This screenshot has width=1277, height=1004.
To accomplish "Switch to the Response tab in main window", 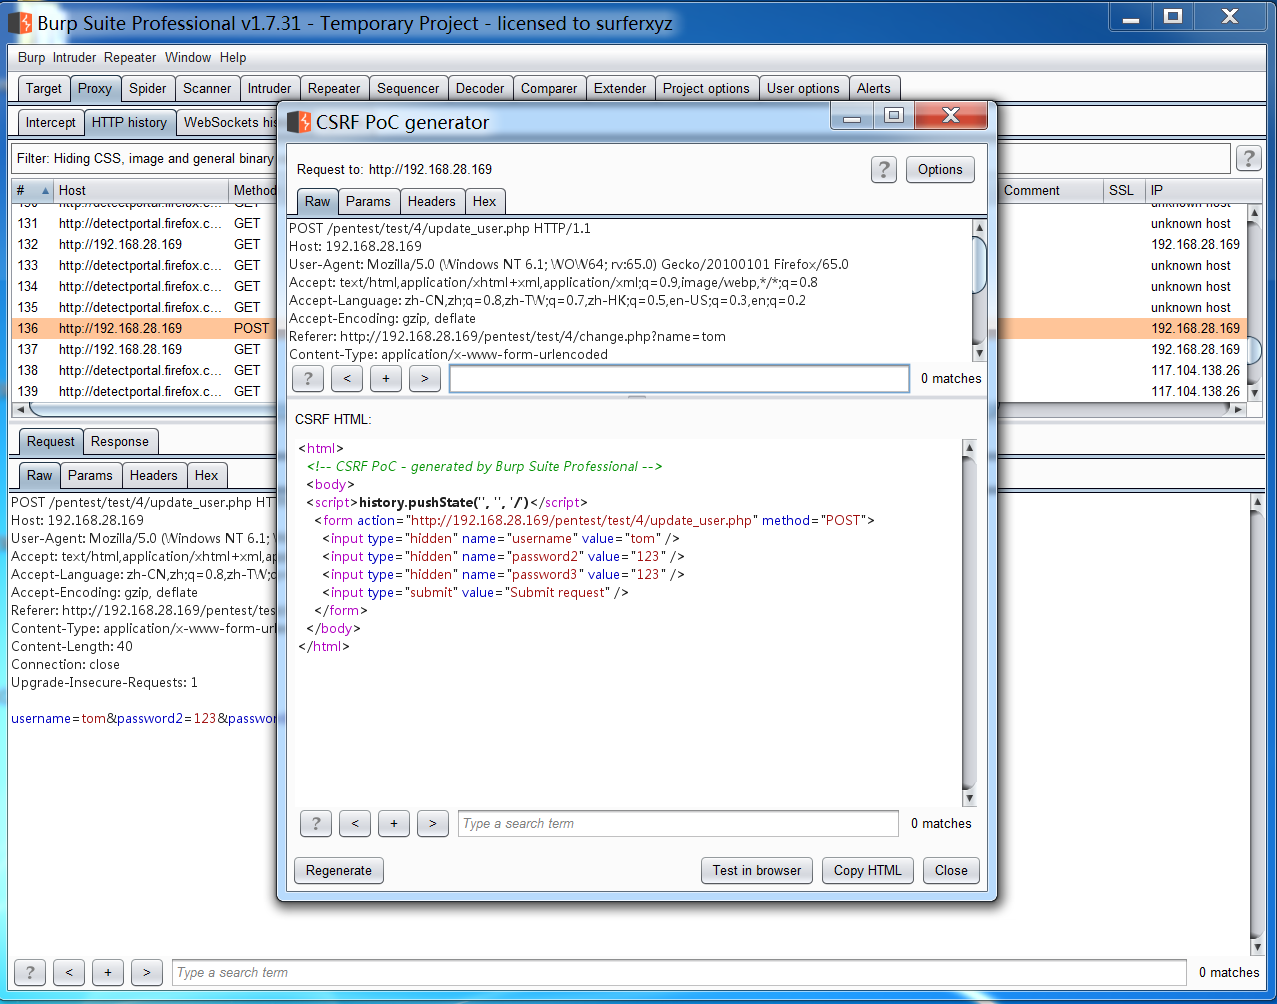I will (x=119, y=441).
